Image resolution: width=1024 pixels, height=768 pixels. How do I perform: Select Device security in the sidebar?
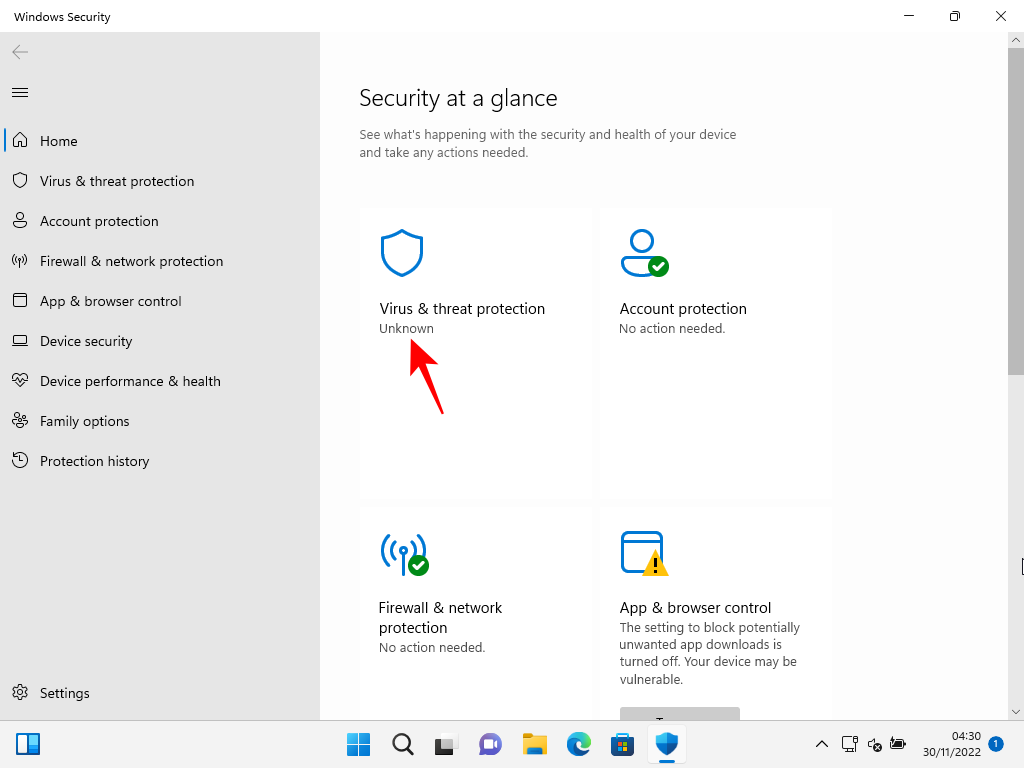pyautogui.click(x=86, y=341)
